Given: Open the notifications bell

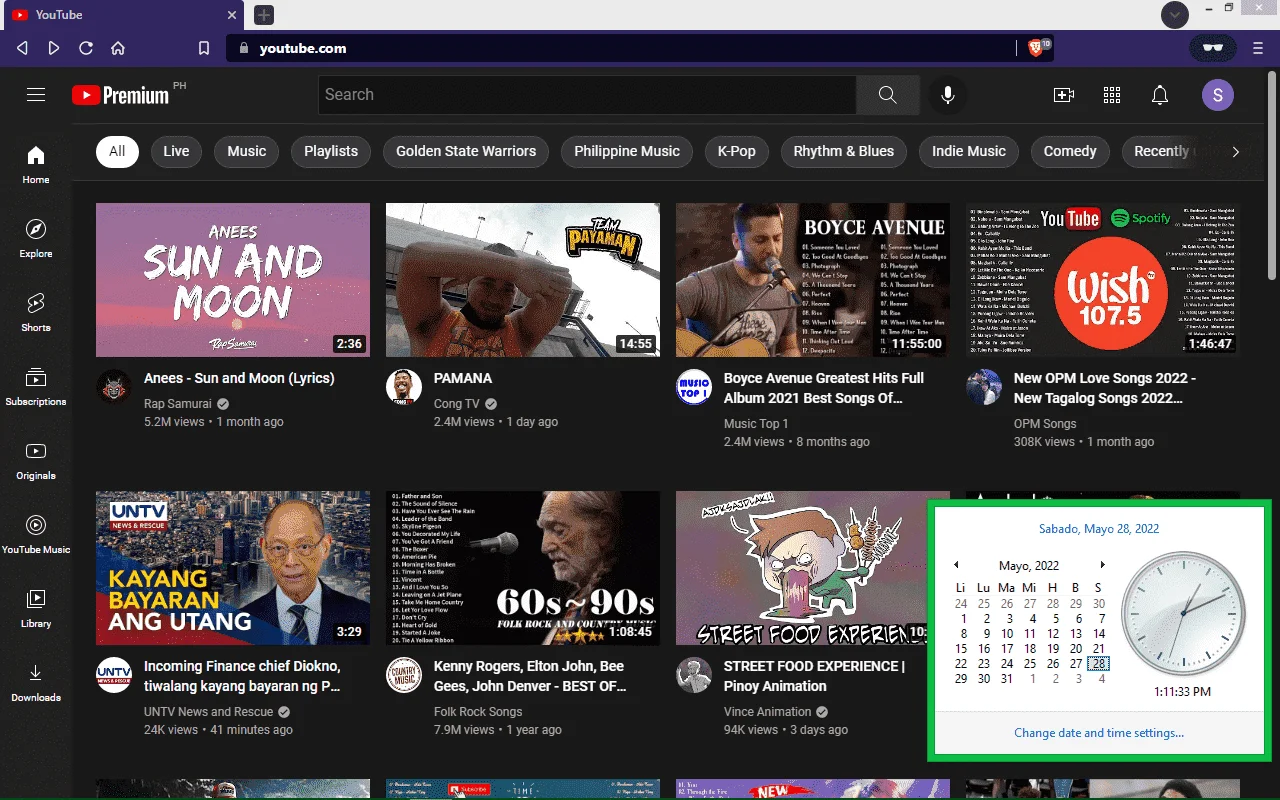Looking at the screenshot, I should click(x=1160, y=95).
